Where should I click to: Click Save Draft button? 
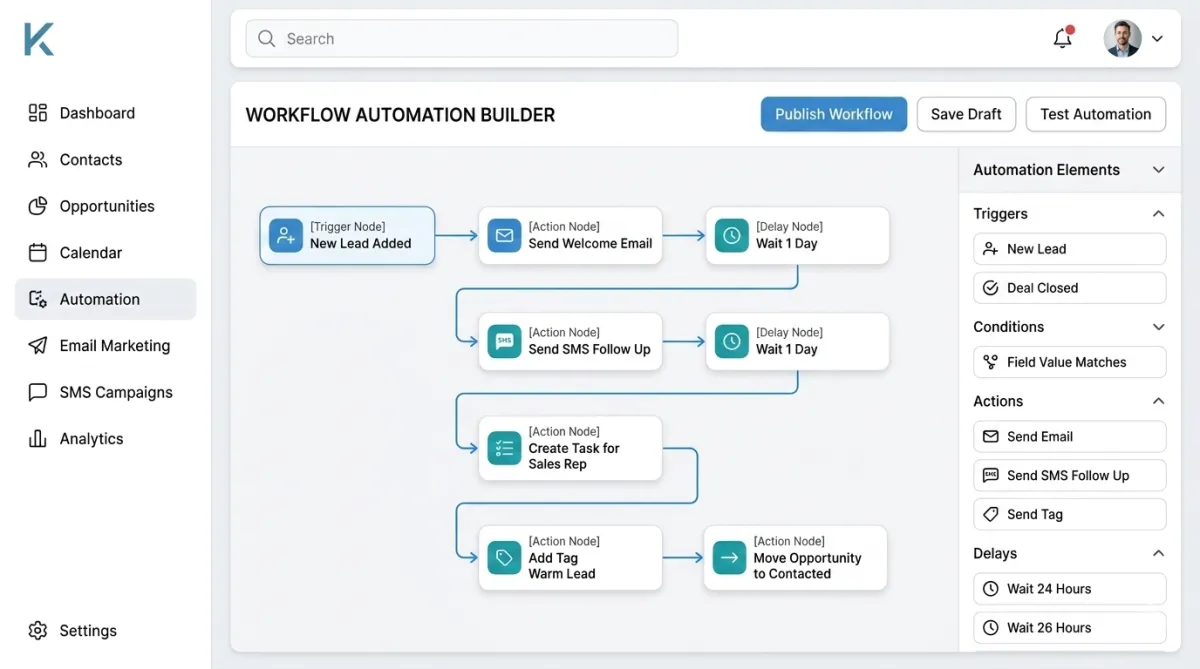click(966, 114)
